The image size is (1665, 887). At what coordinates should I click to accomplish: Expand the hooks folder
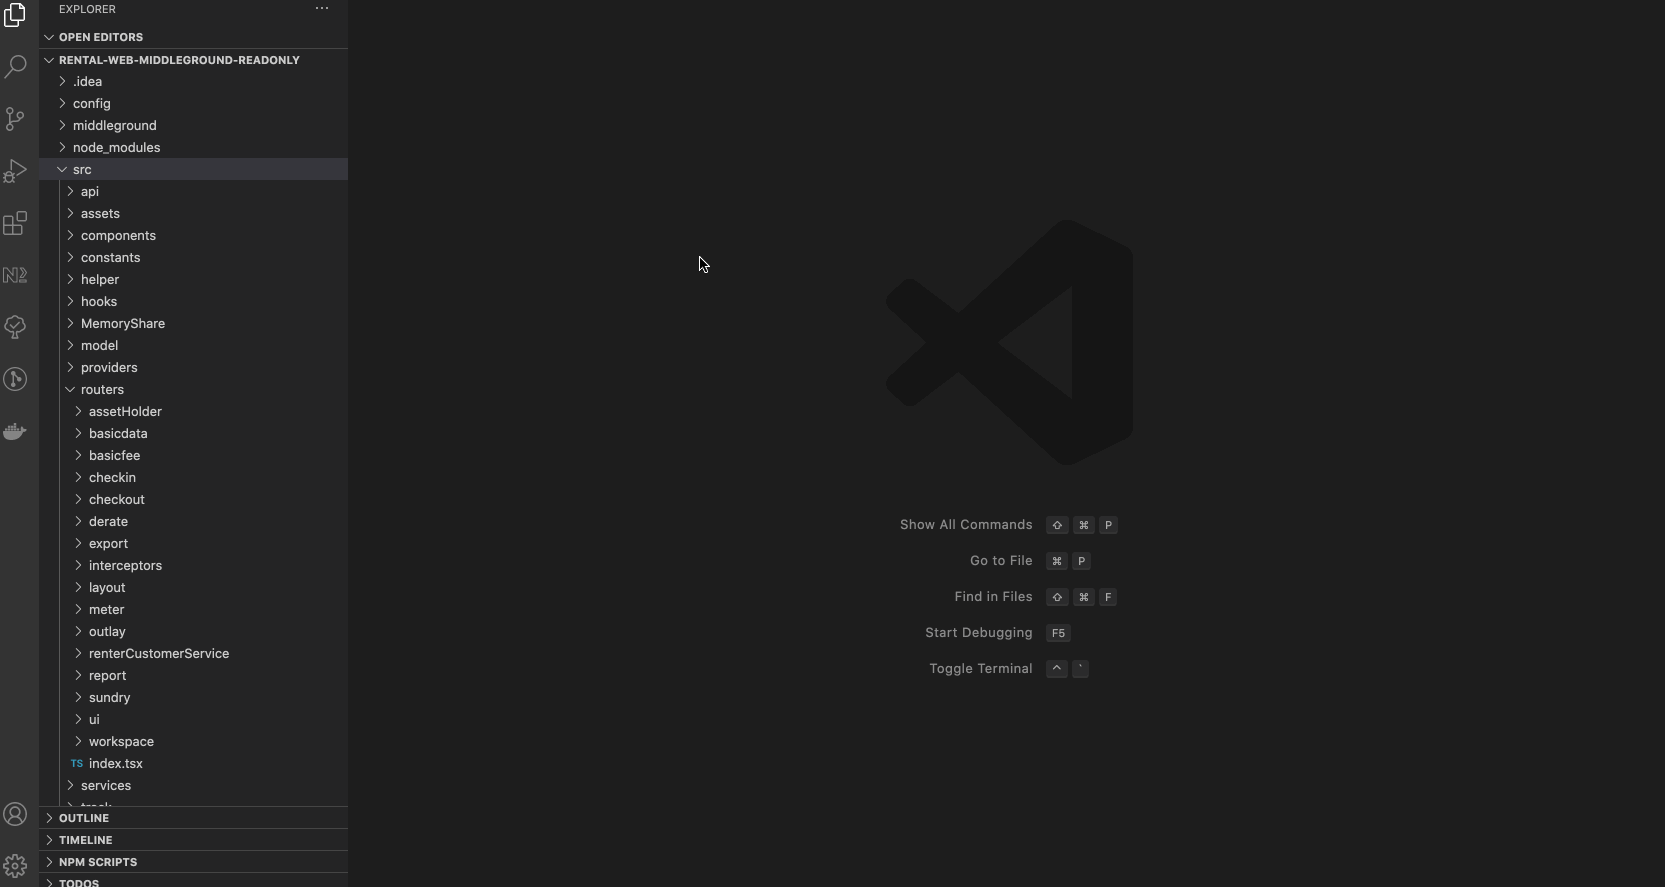[193, 302]
